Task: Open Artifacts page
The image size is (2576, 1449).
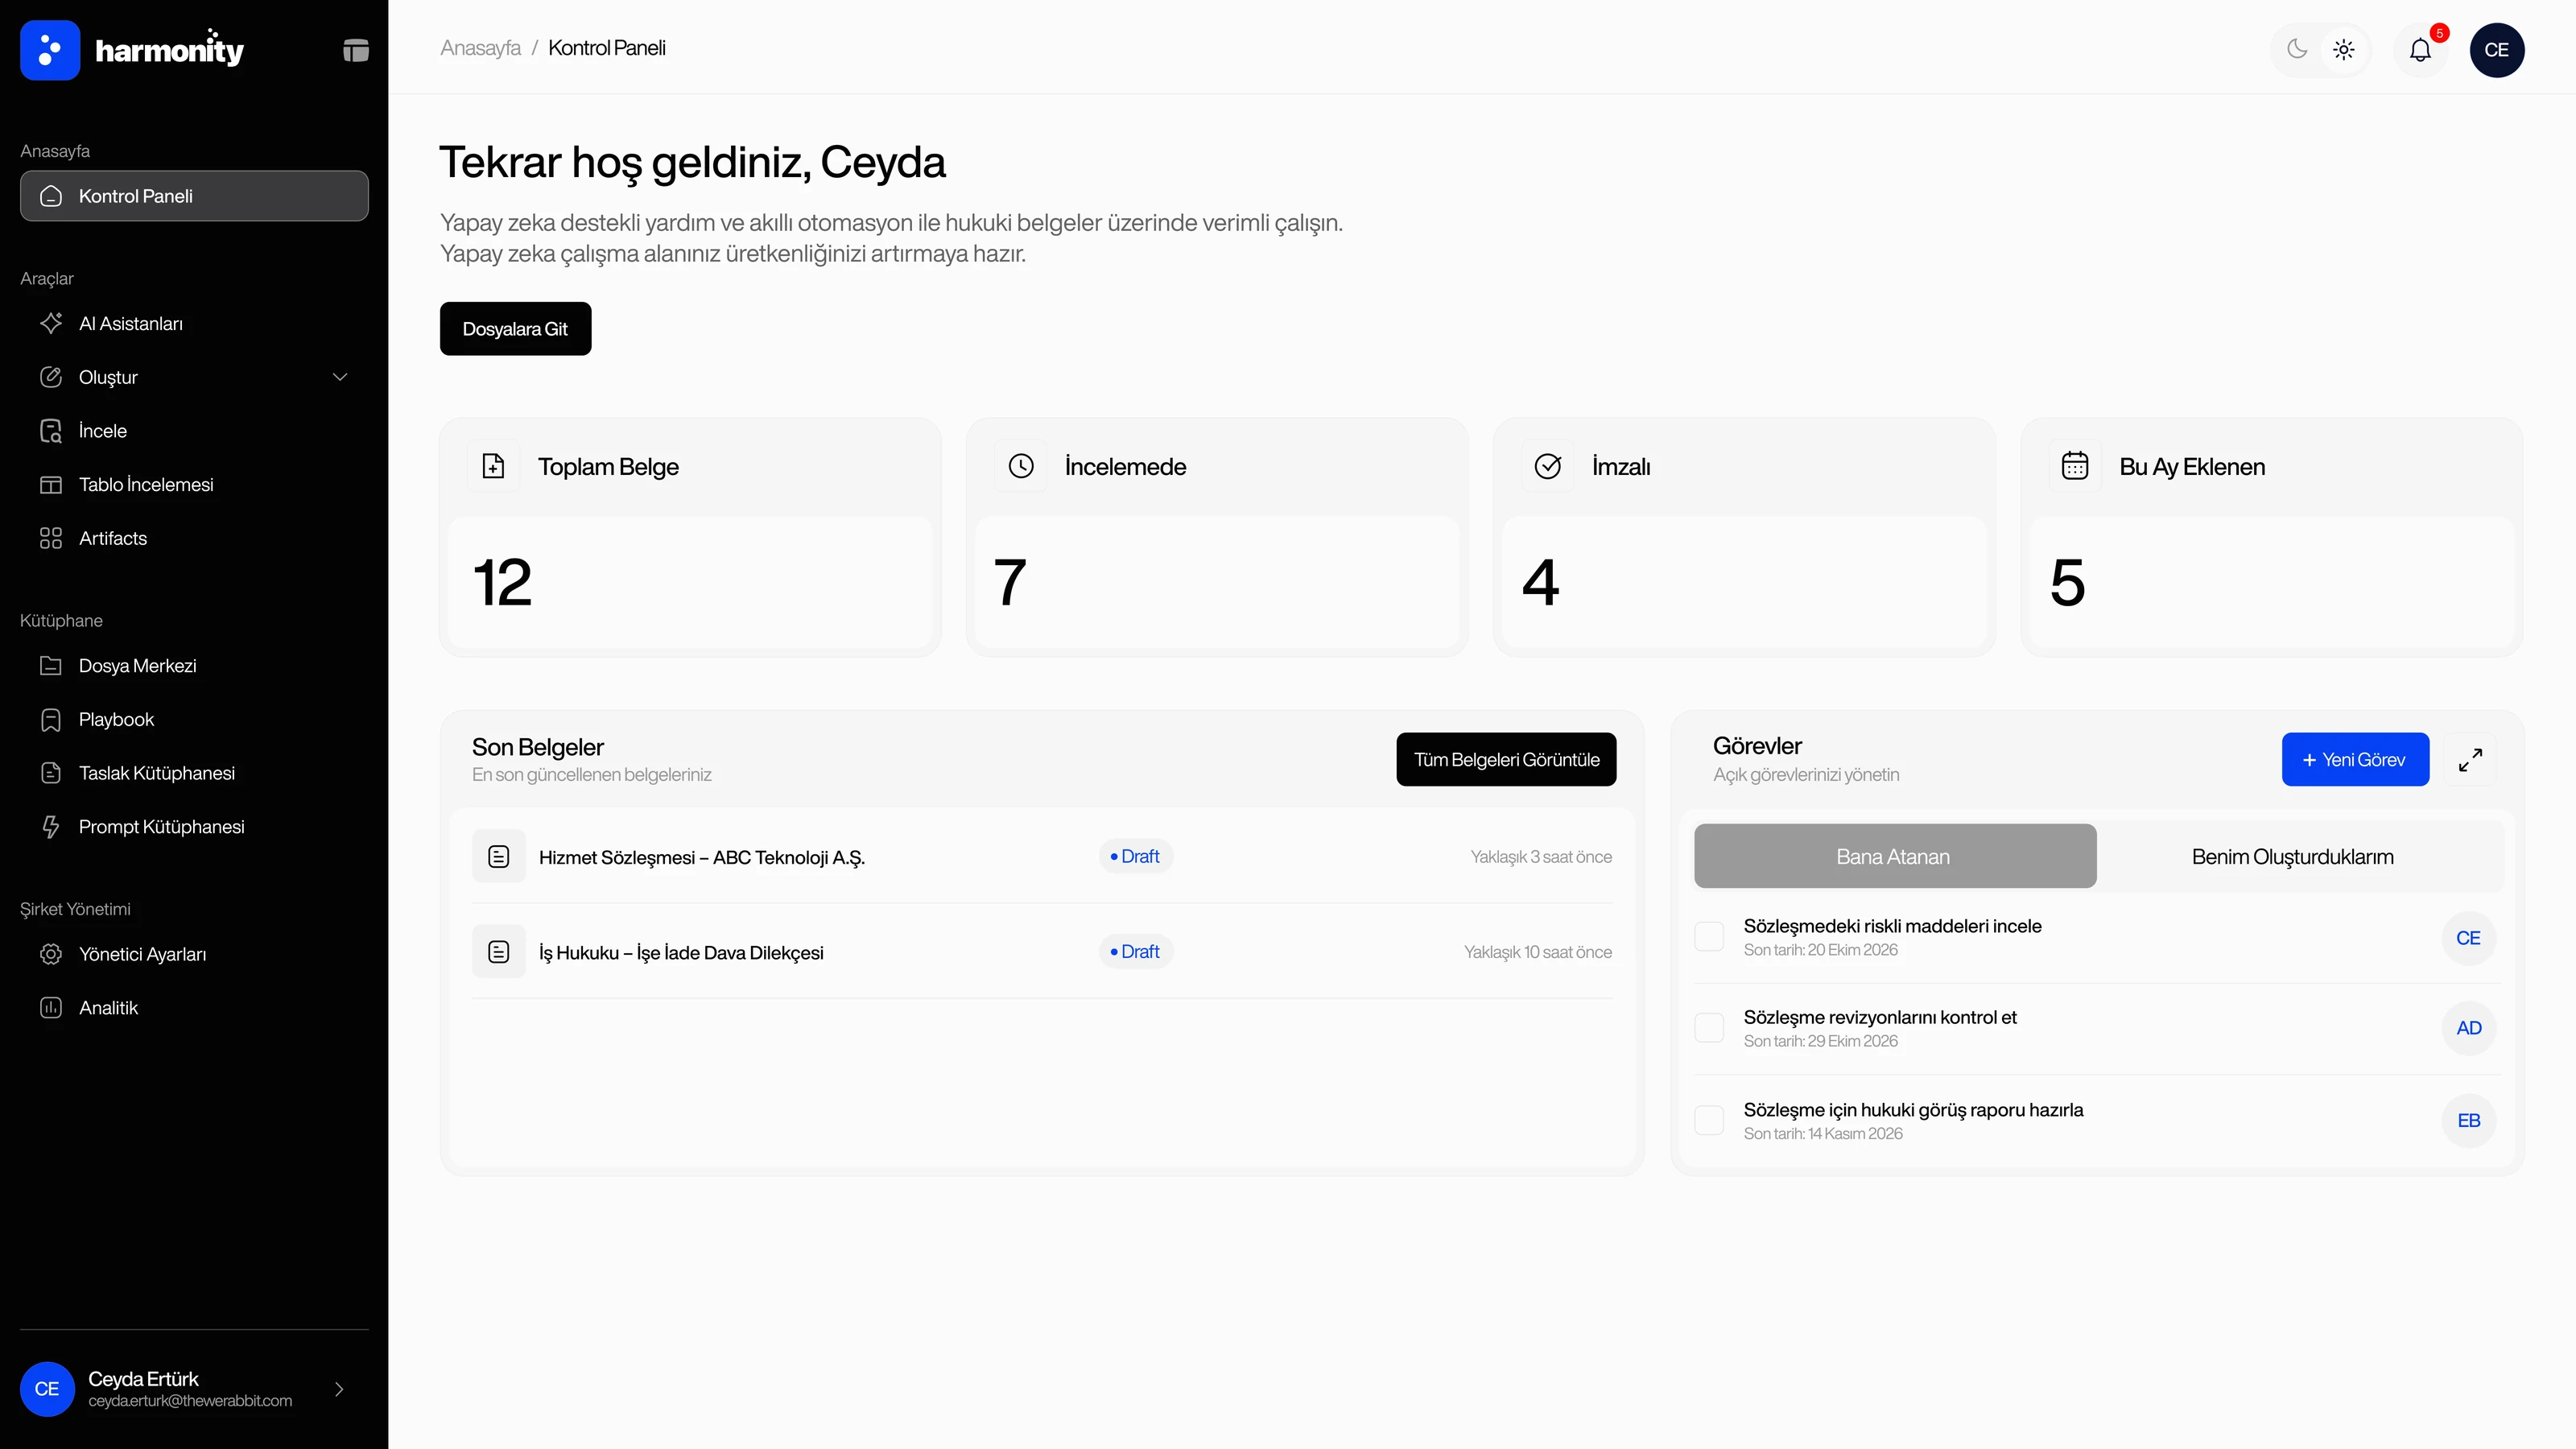Action: click(x=194, y=538)
